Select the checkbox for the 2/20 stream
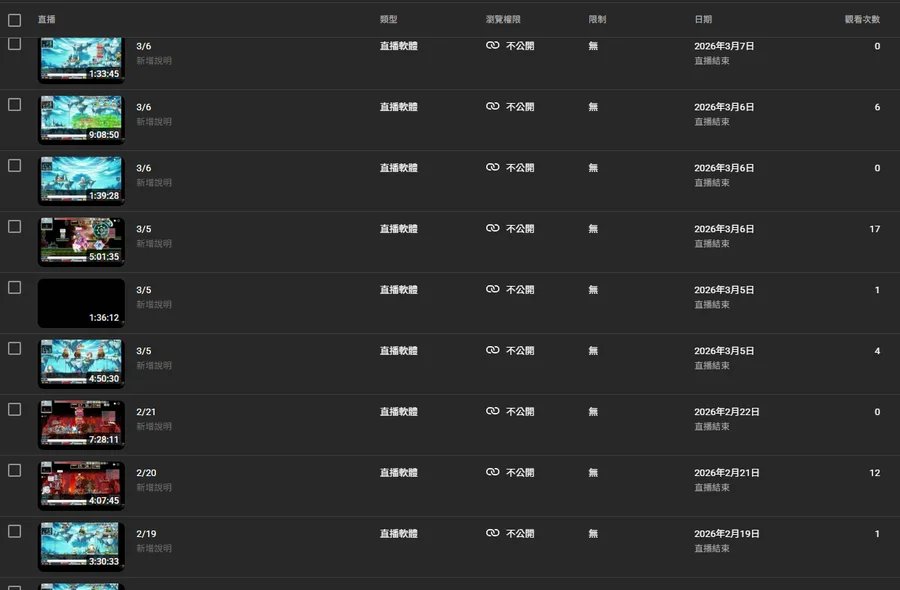 (x=14, y=470)
